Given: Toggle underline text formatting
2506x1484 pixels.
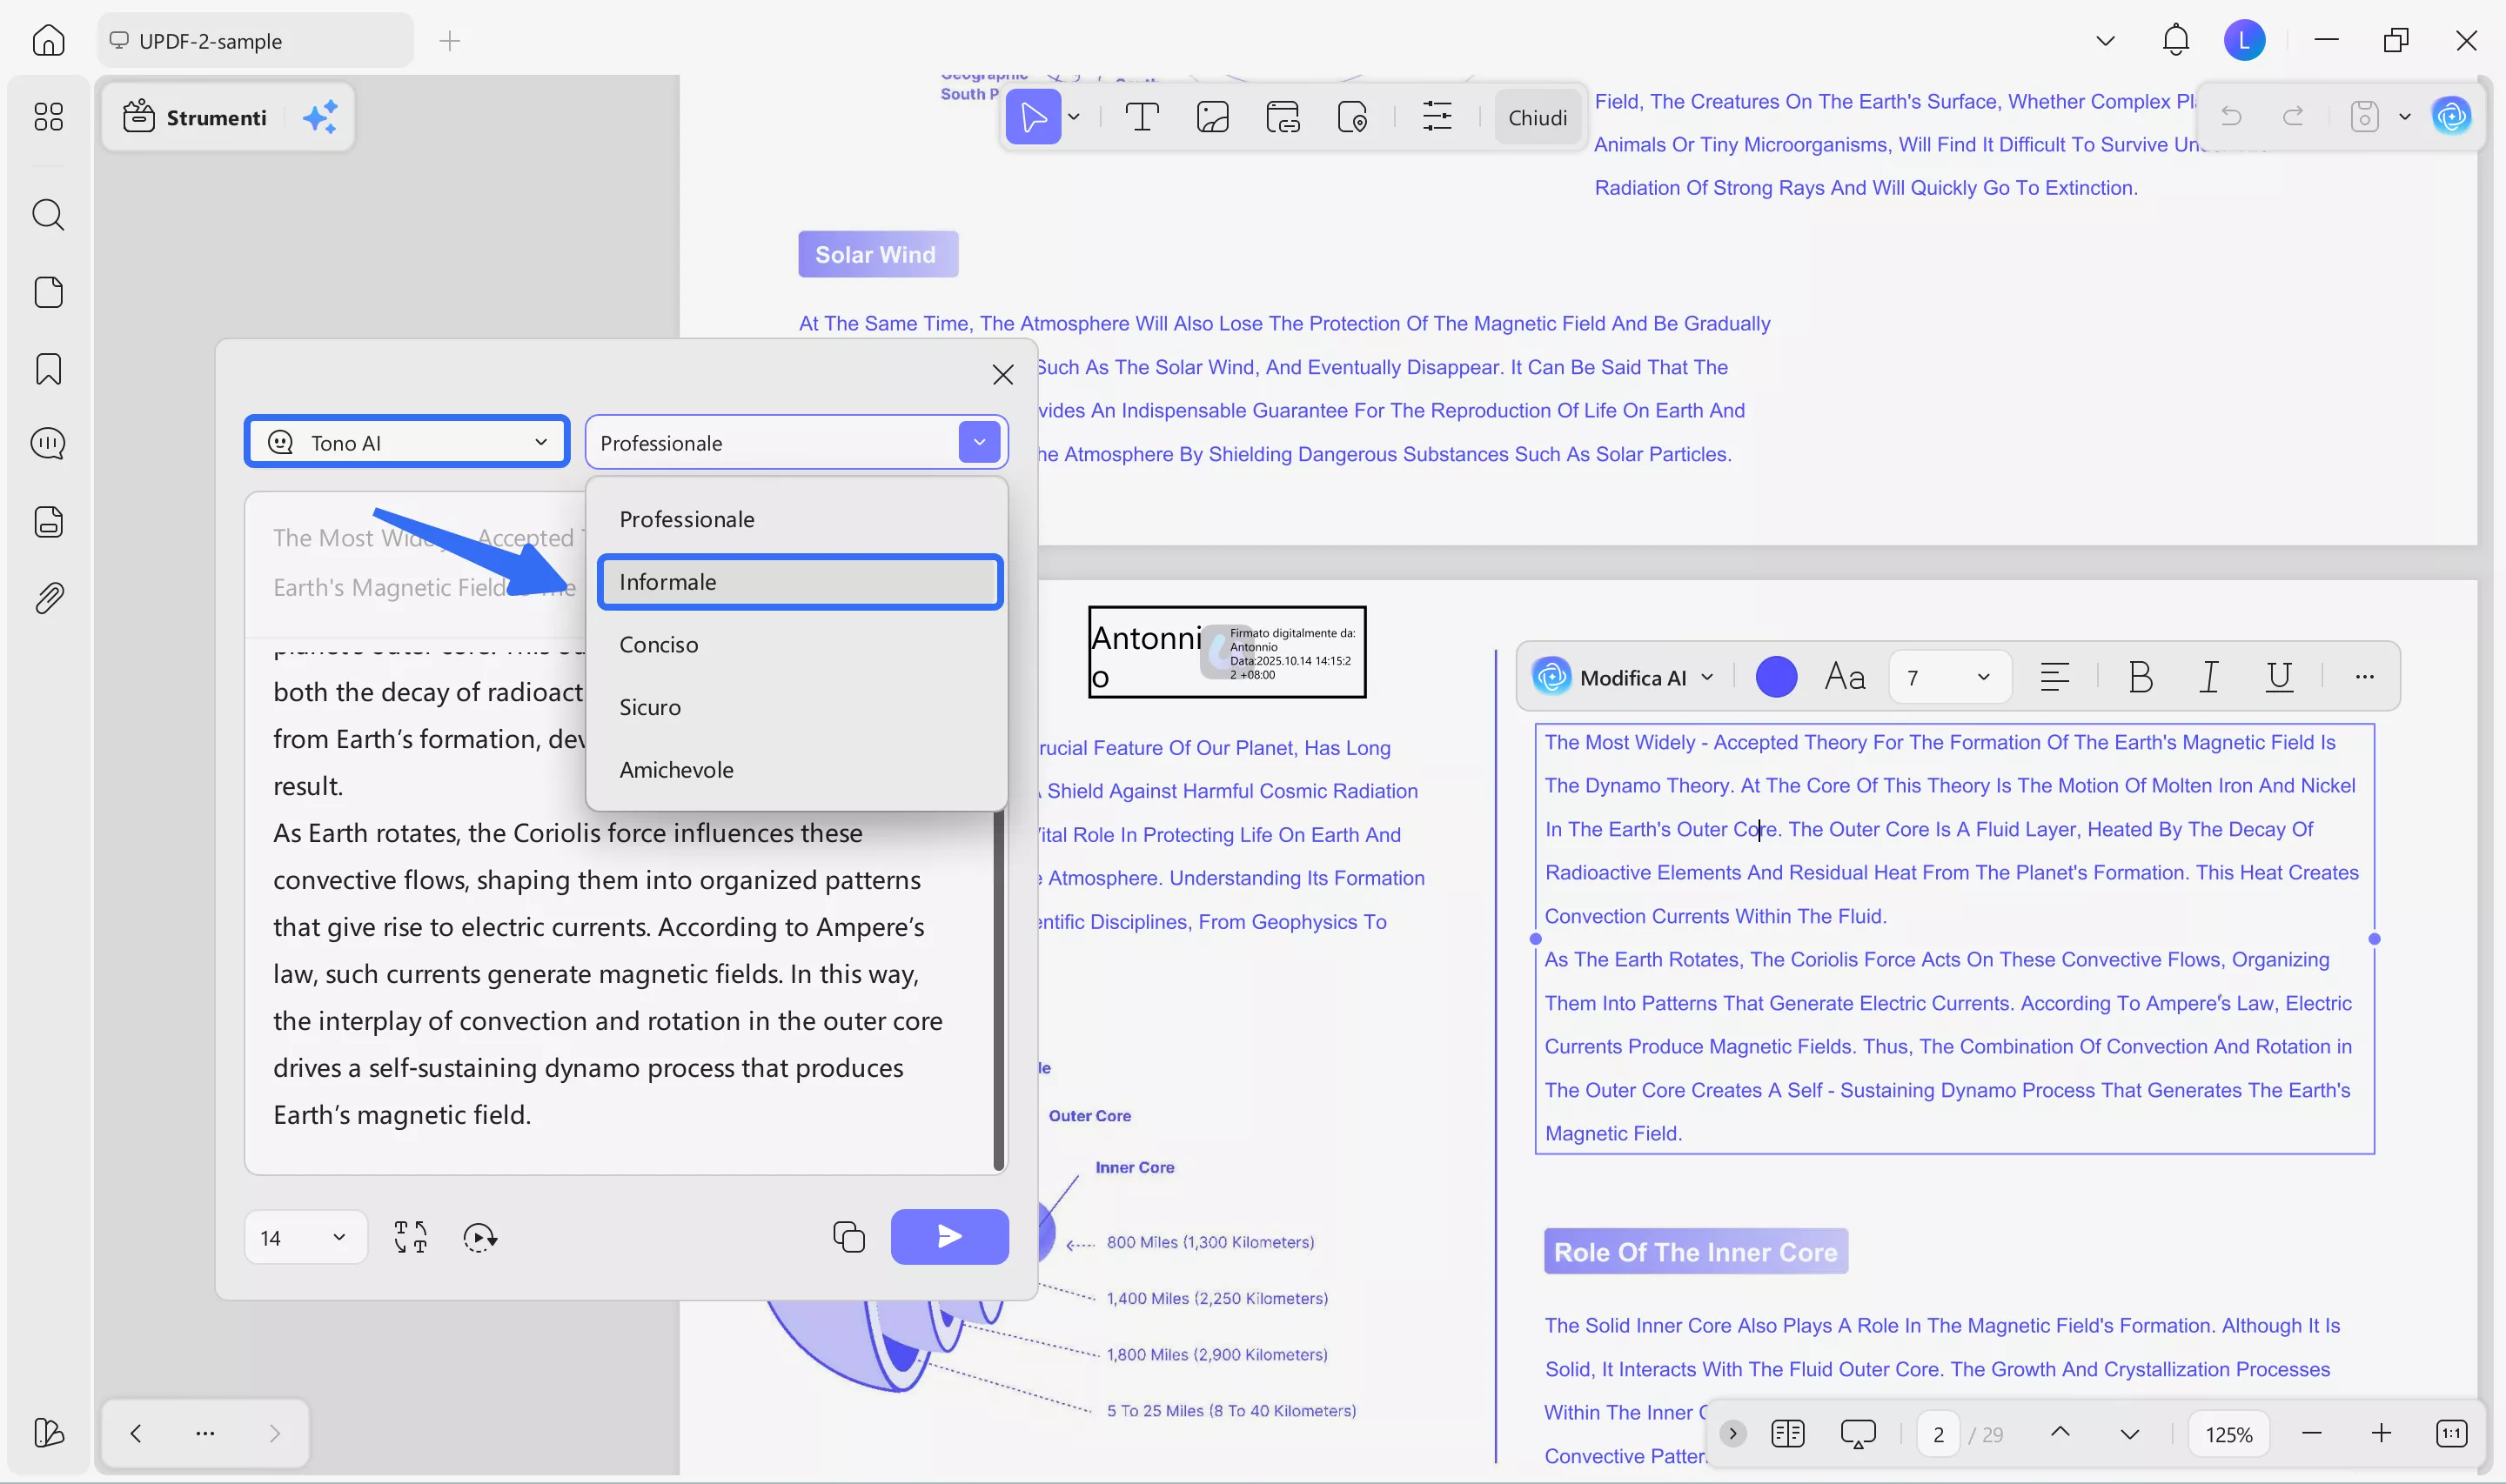Looking at the screenshot, I should (2278, 677).
